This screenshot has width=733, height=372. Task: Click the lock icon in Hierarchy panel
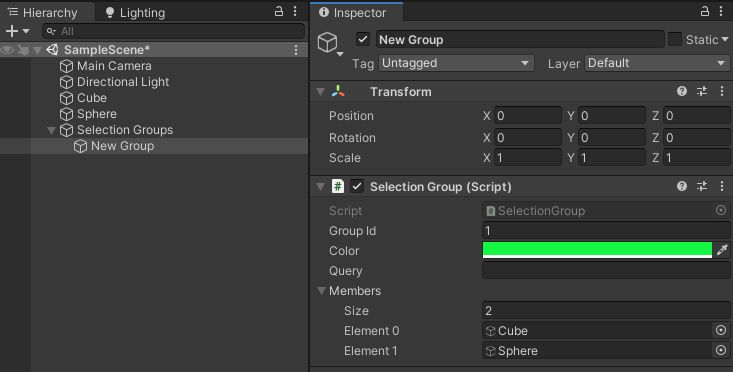point(279,12)
